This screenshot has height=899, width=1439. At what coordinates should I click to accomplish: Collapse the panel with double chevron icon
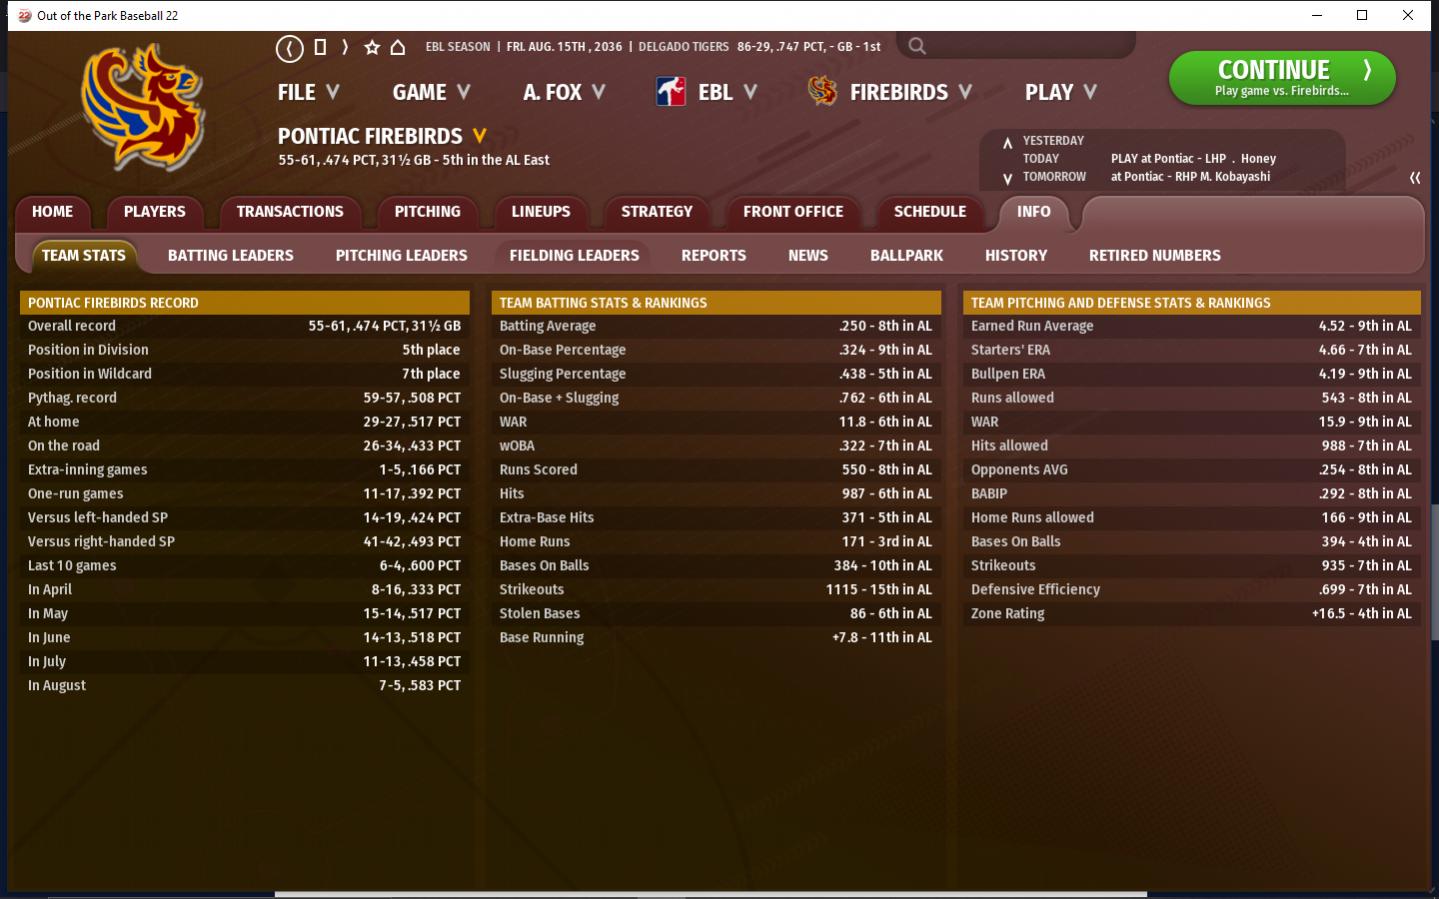click(x=1415, y=178)
